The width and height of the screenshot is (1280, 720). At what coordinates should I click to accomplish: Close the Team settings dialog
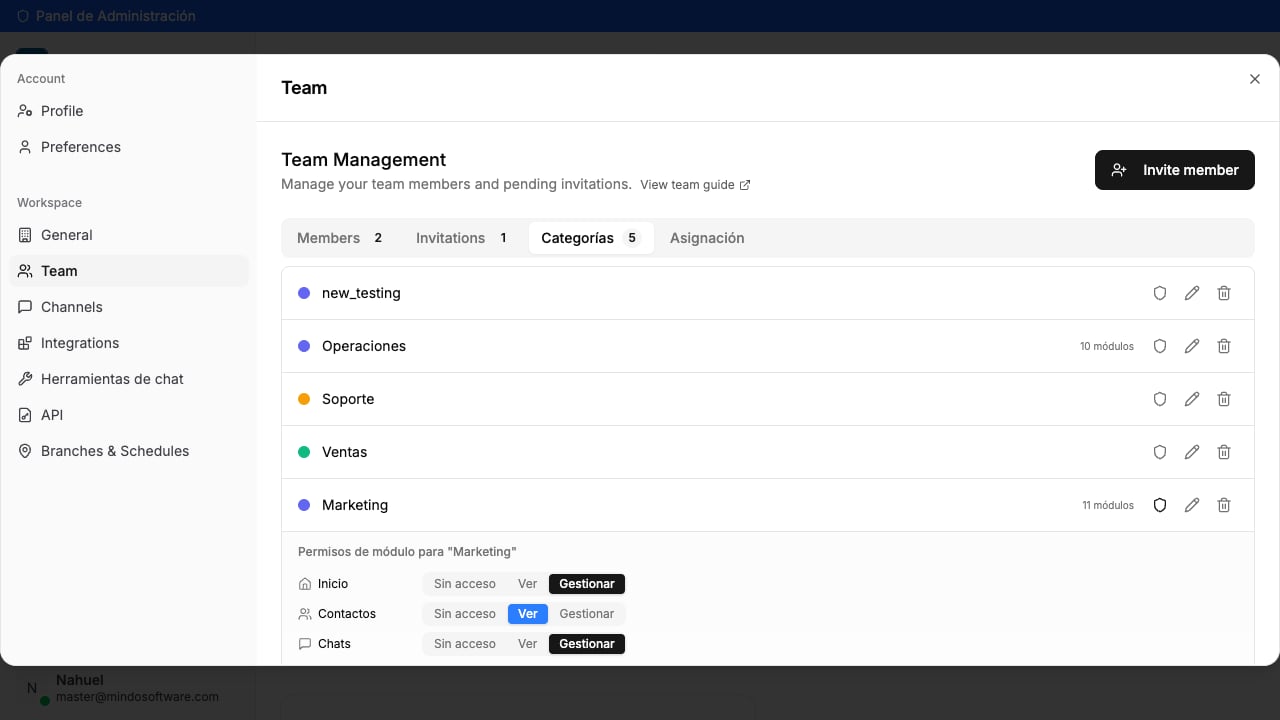coord(1255,79)
